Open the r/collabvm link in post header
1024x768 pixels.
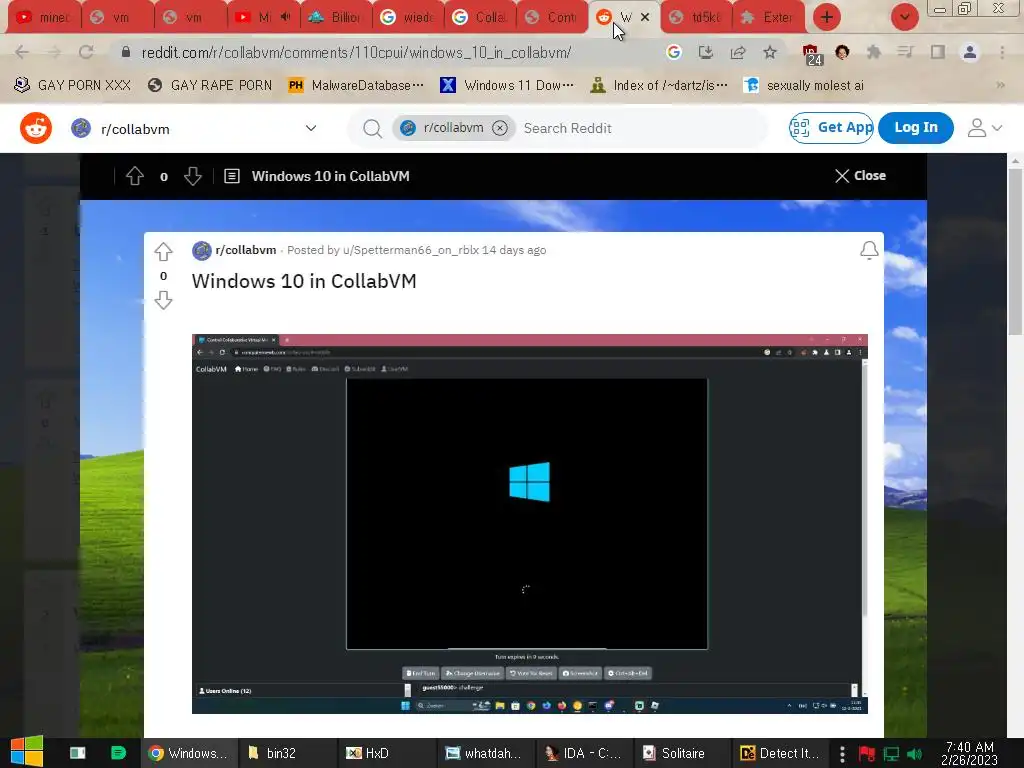pos(246,250)
